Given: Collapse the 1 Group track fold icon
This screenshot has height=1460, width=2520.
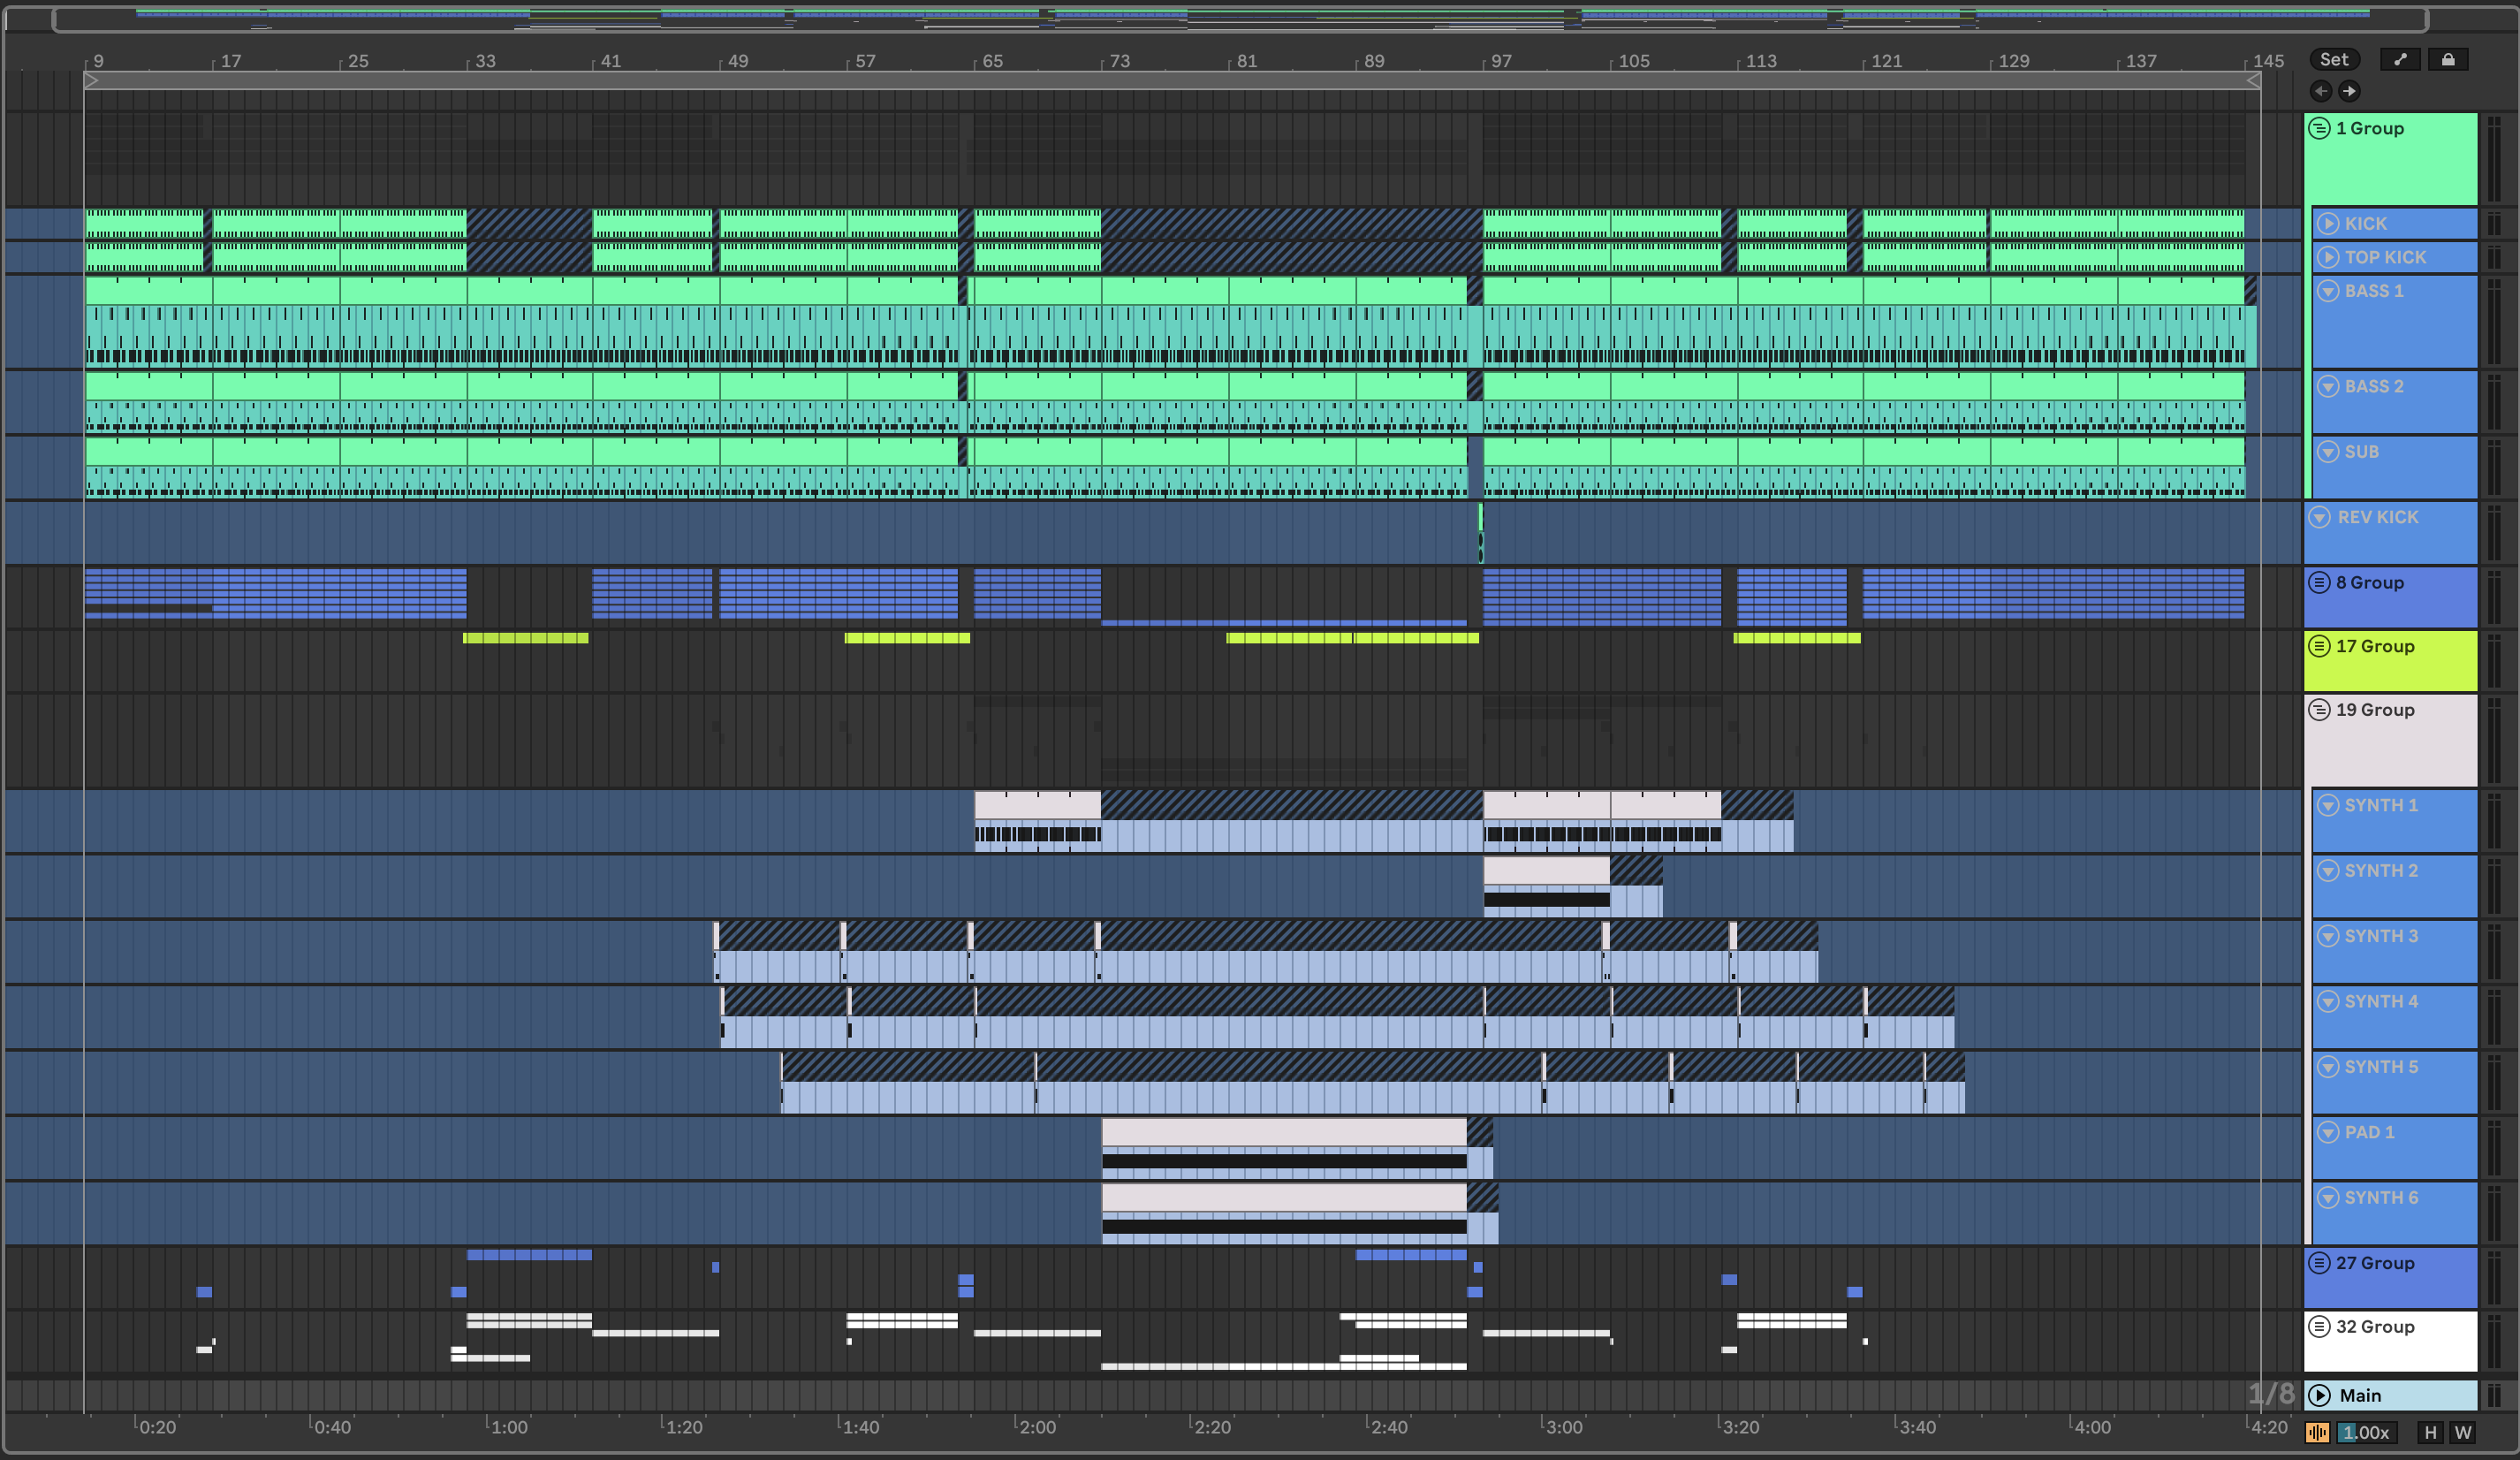Looking at the screenshot, I should pos(2319,128).
